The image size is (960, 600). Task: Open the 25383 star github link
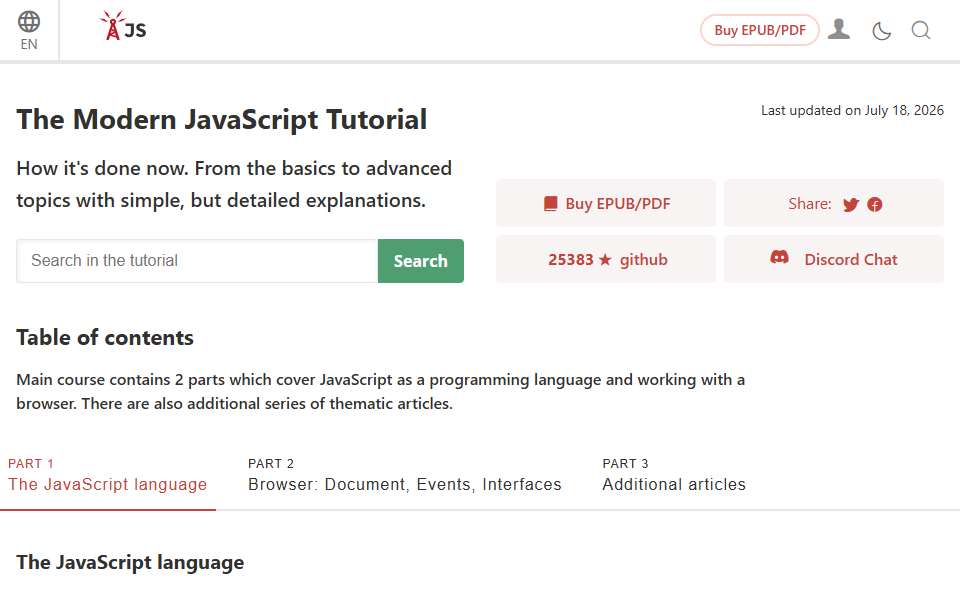(606, 260)
